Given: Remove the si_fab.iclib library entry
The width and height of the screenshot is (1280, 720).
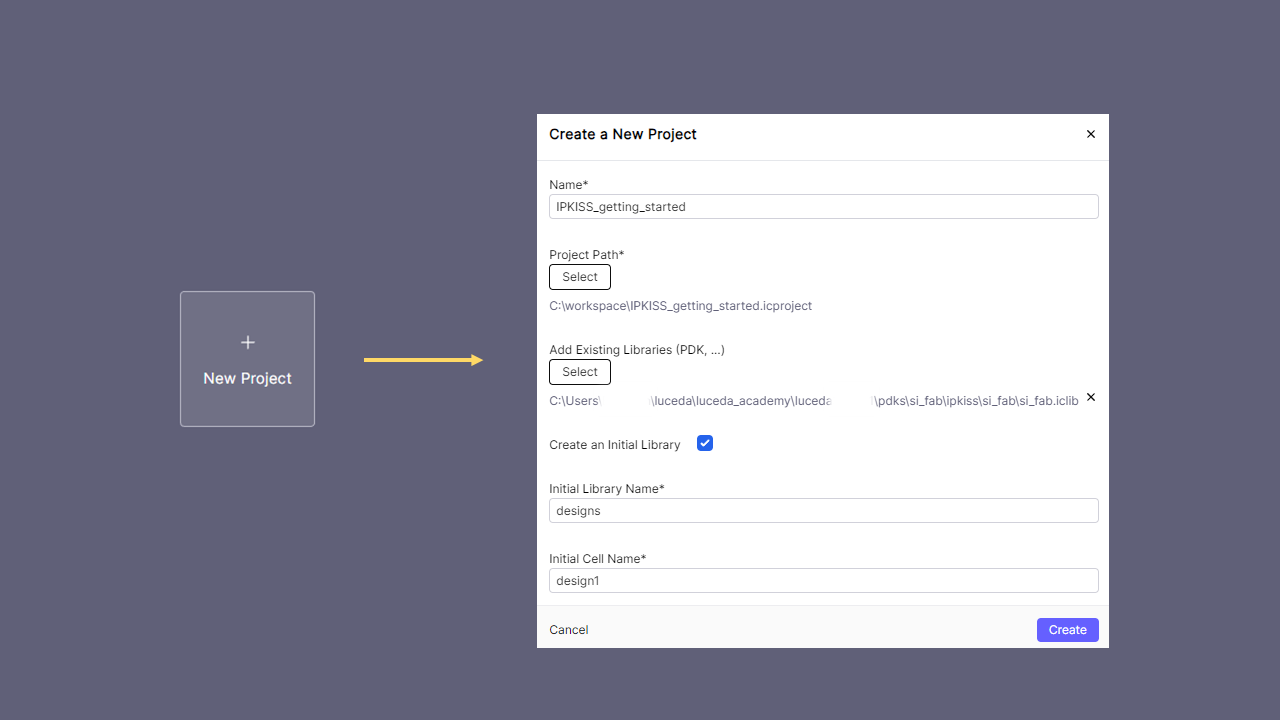Looking at the screenshot, I should pos(1090,397).
